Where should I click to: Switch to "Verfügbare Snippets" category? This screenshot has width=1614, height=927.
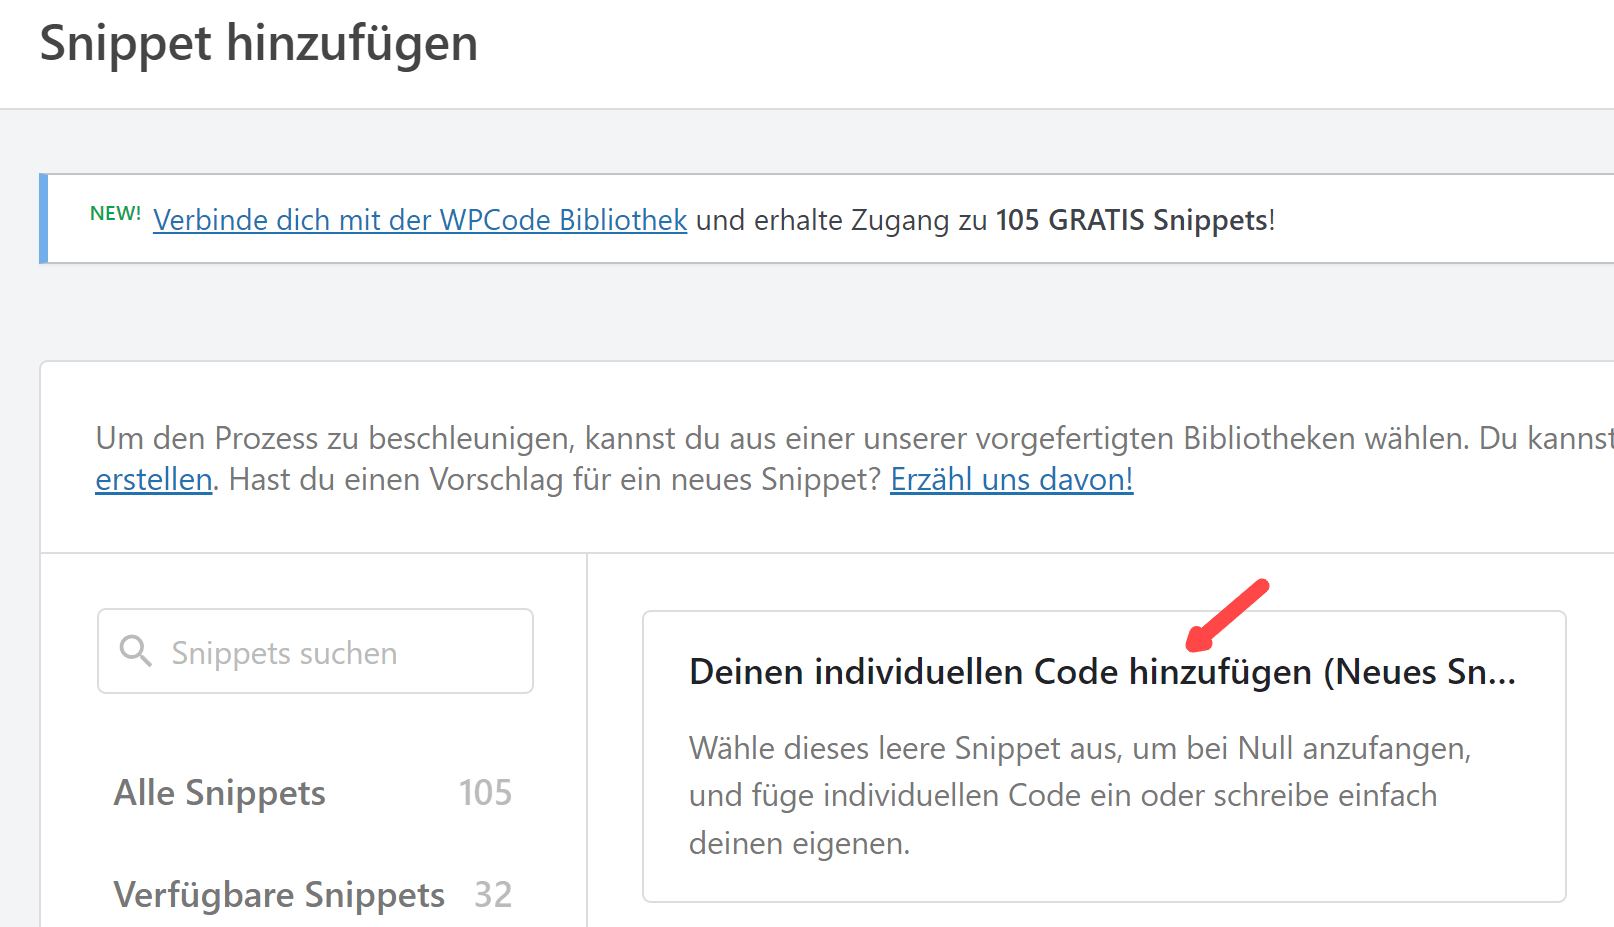coord(279,895)
